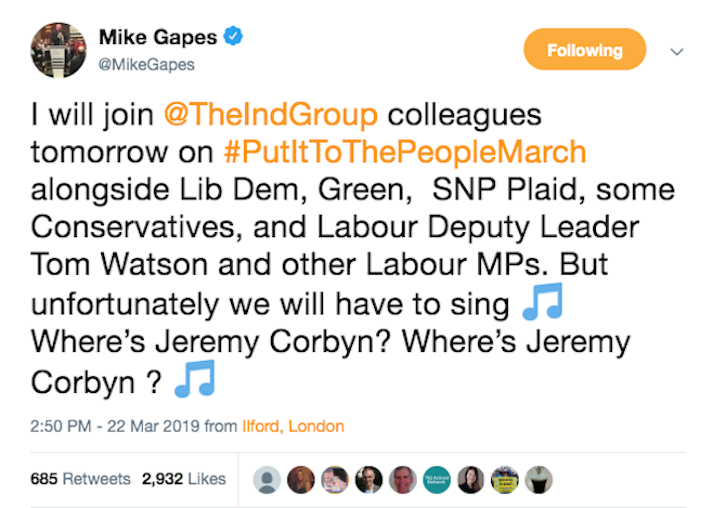View the 685 Retweets list
This screenshot has height=508, width=725.
[80, 479]
